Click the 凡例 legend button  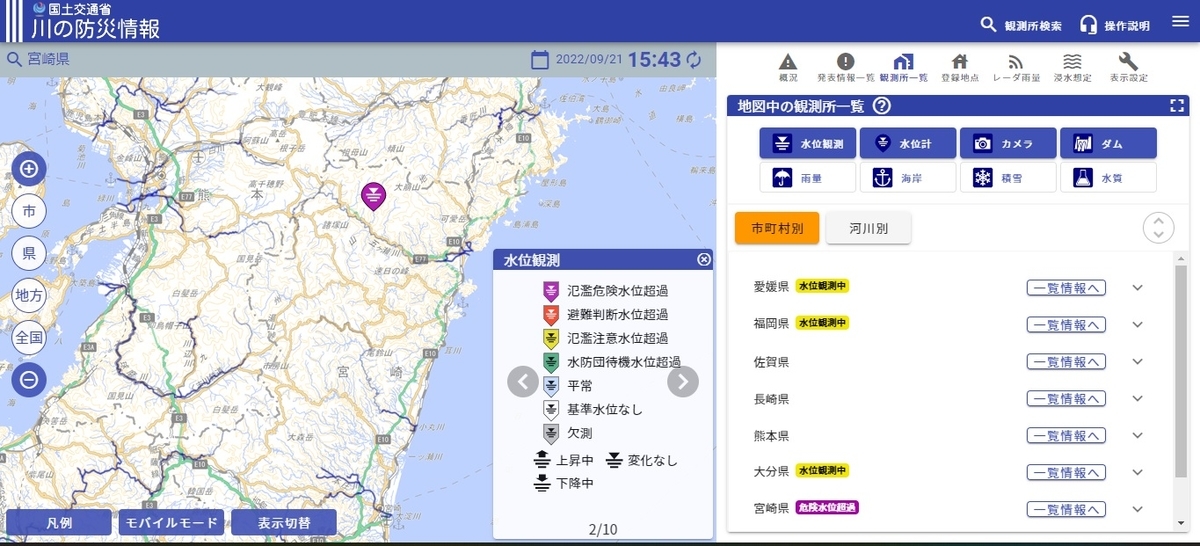coord(59,523)
